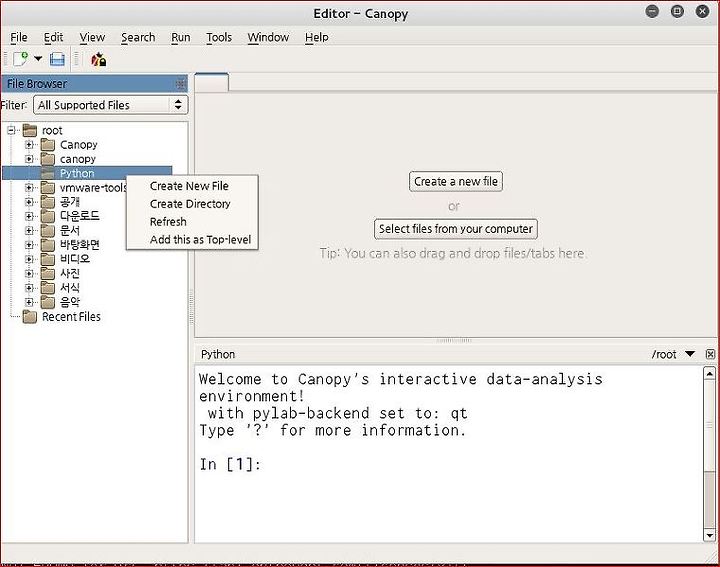This screenshot has height=567, width=720.
Task: Choose Create New File from context menu
Action: point(192,186)
